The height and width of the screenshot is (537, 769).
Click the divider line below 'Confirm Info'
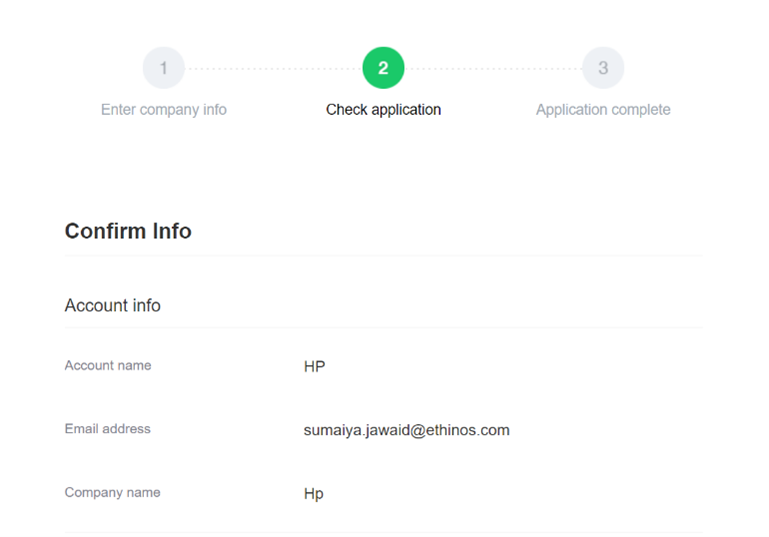[x=383, y=256]
